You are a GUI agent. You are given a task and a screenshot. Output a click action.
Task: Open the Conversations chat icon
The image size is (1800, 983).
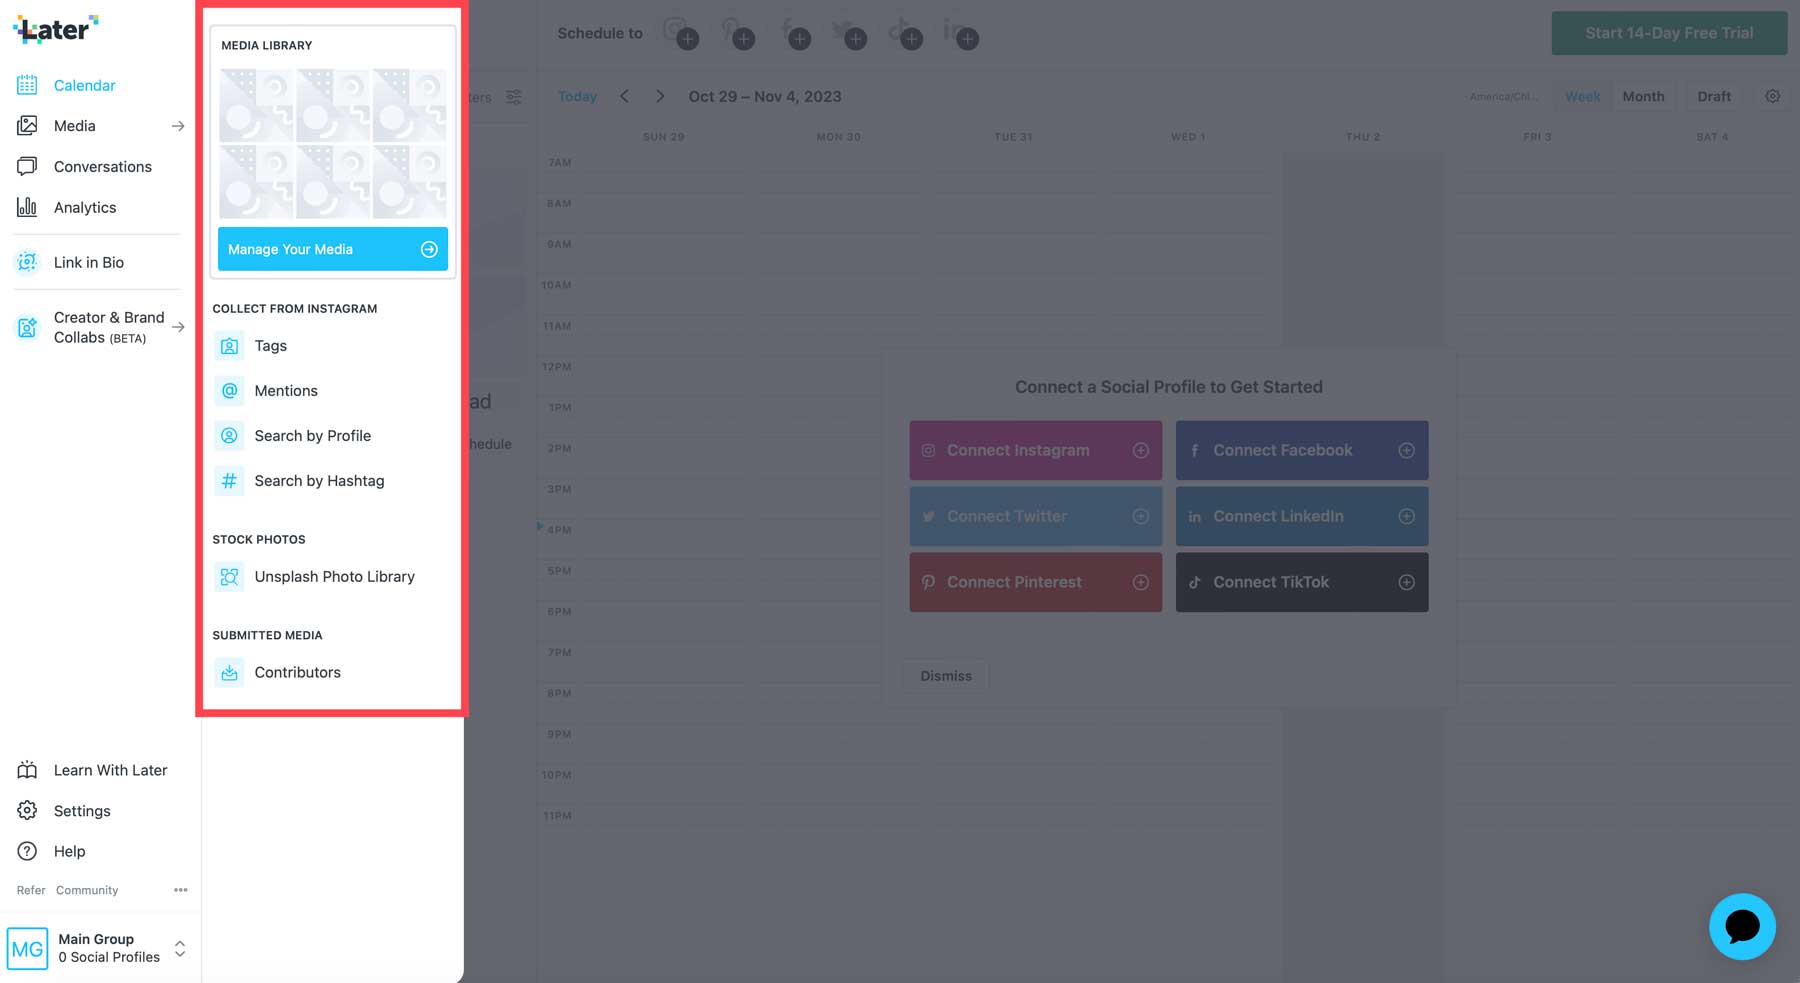coord(27,167)
